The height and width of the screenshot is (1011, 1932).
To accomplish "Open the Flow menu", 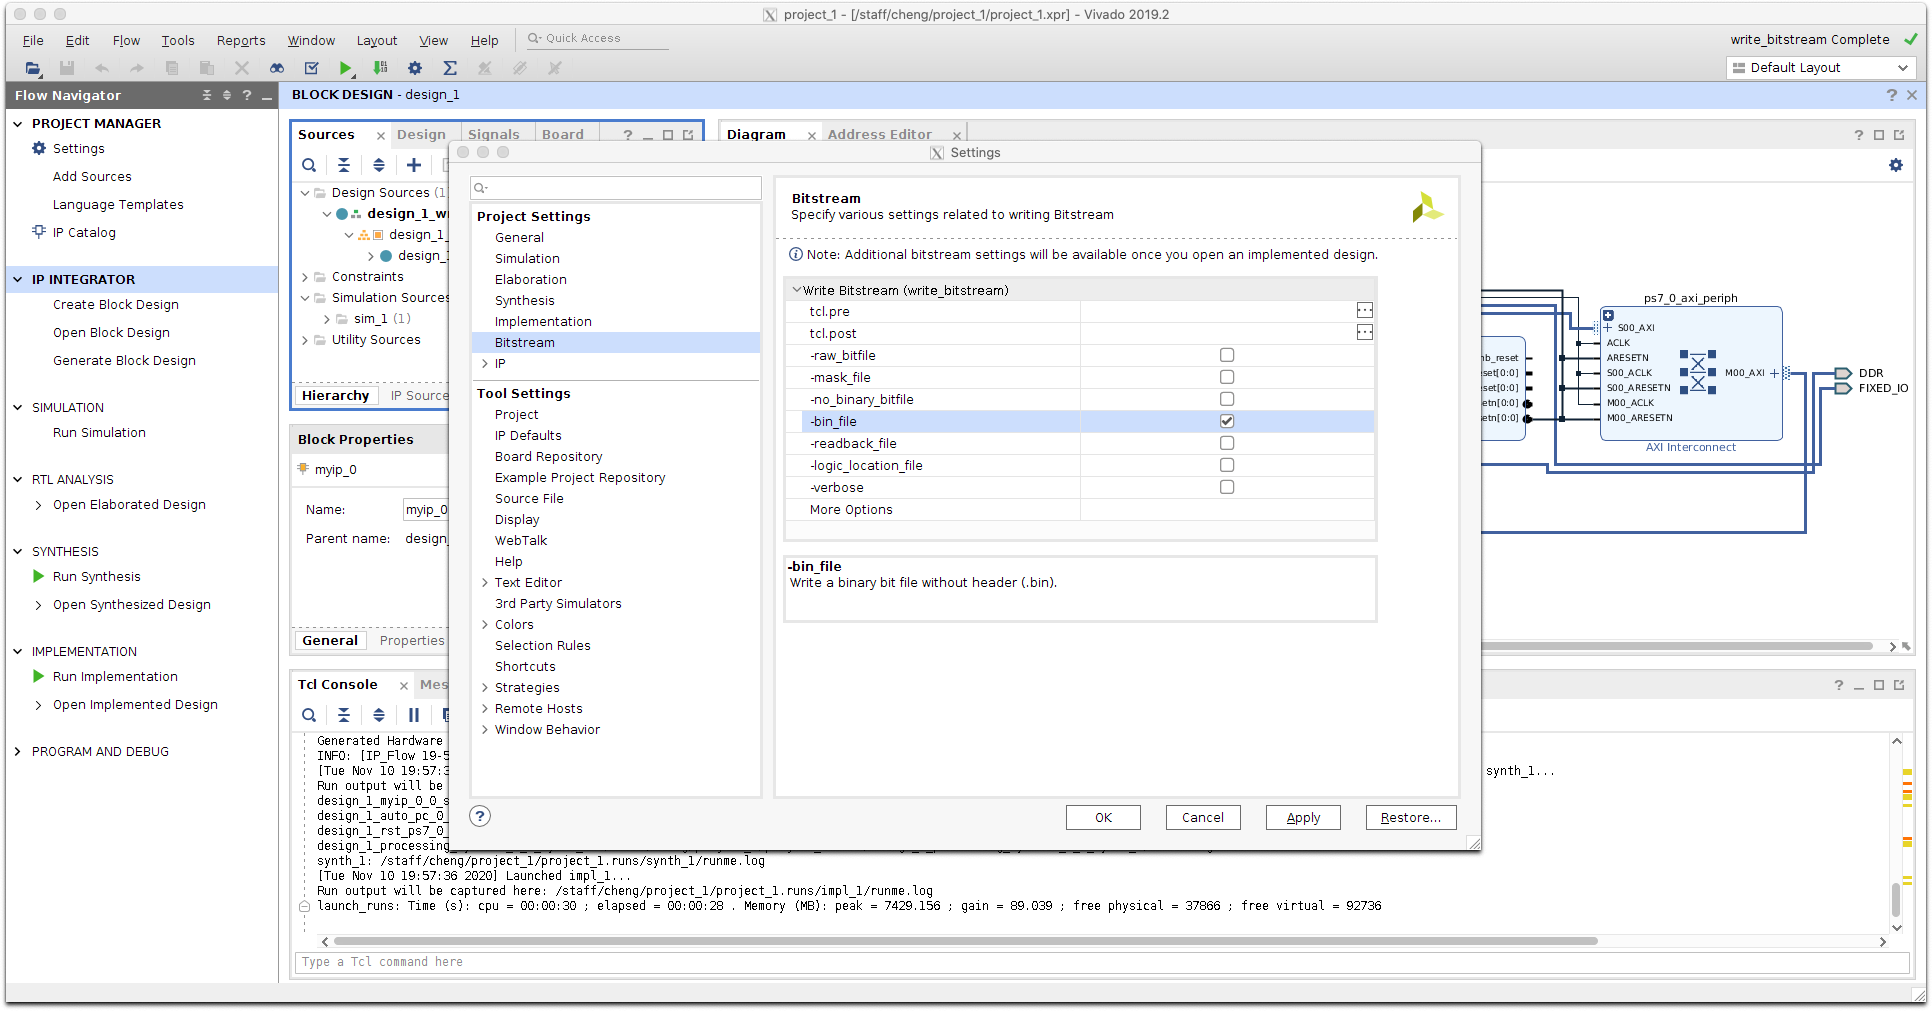I will (x=126, y=40).
